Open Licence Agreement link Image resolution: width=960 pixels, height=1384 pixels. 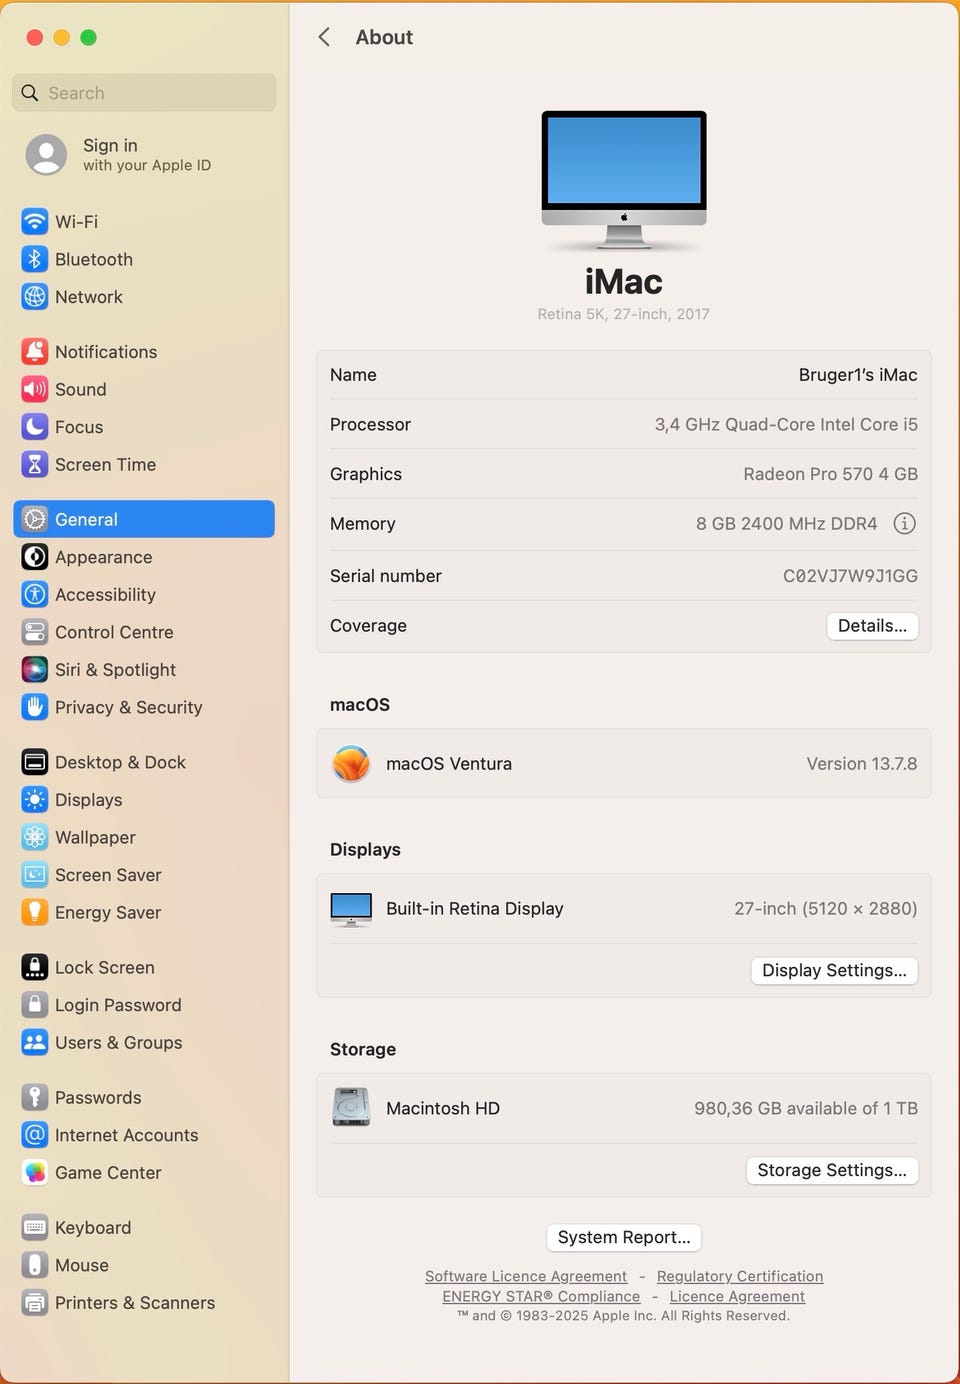coord(737,1296)
